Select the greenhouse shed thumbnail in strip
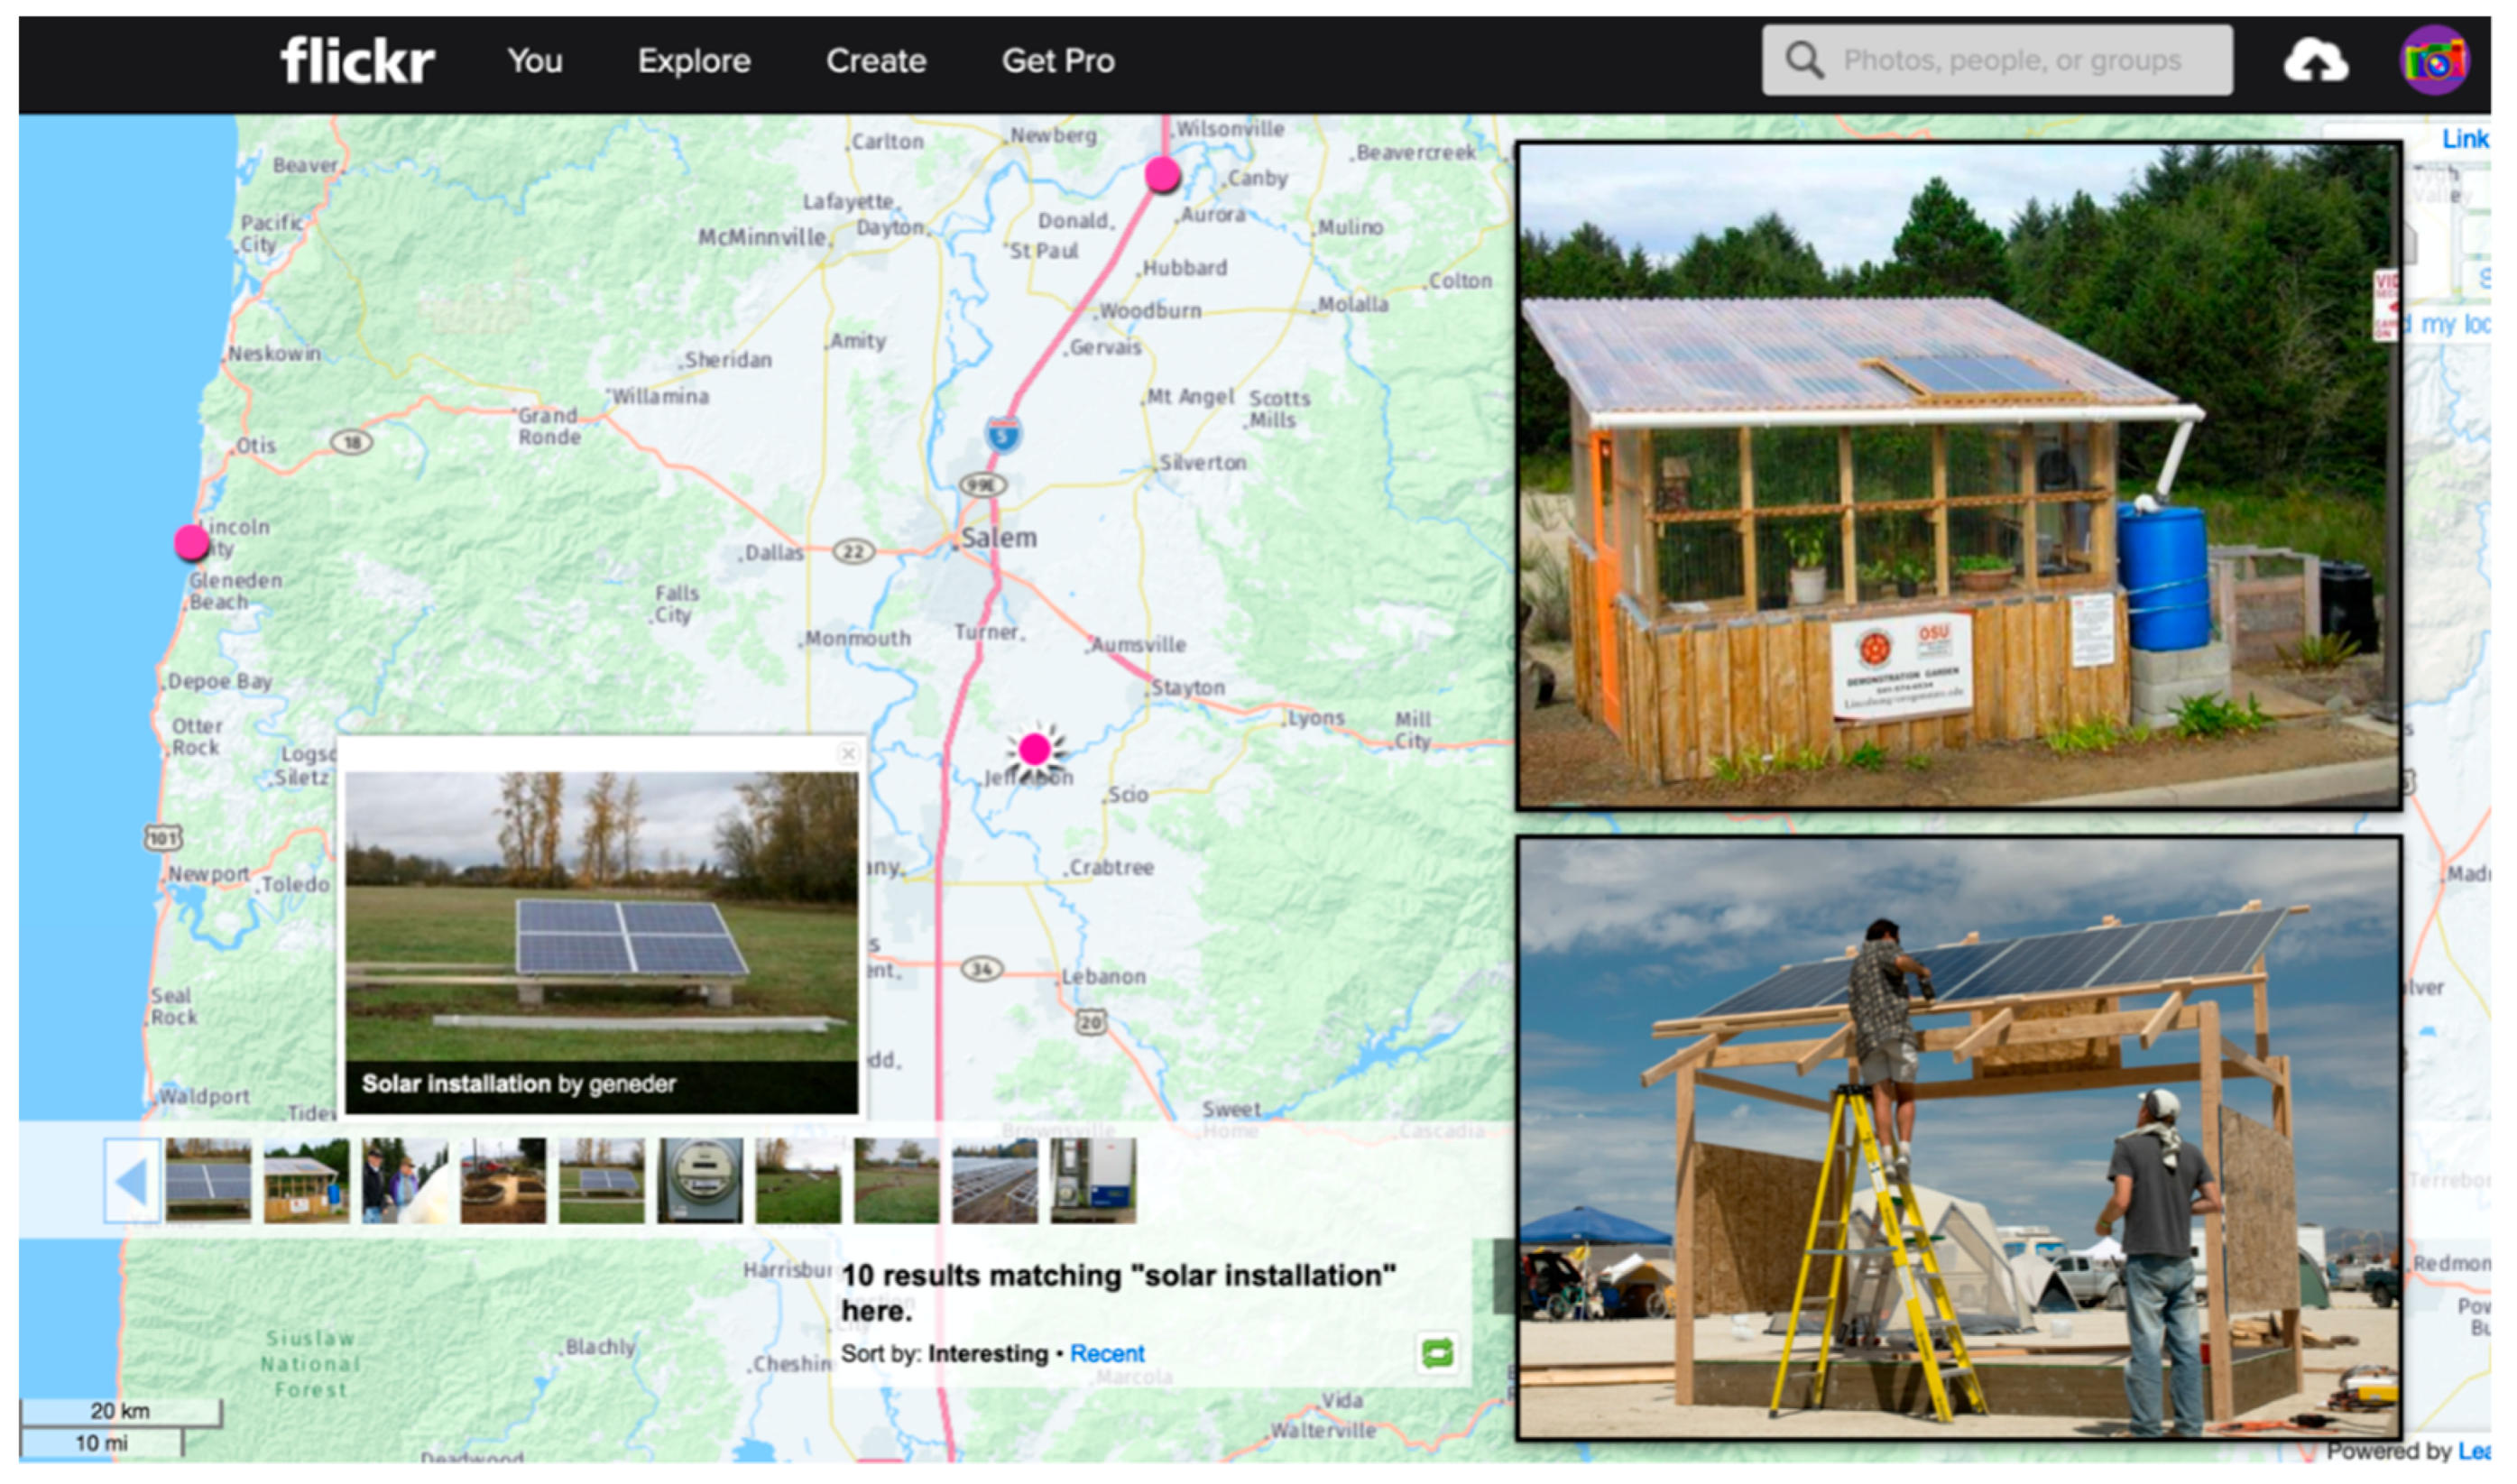Image resolution: width=2517 pixels, height=1484 pixels. [x=306, y=1181]
